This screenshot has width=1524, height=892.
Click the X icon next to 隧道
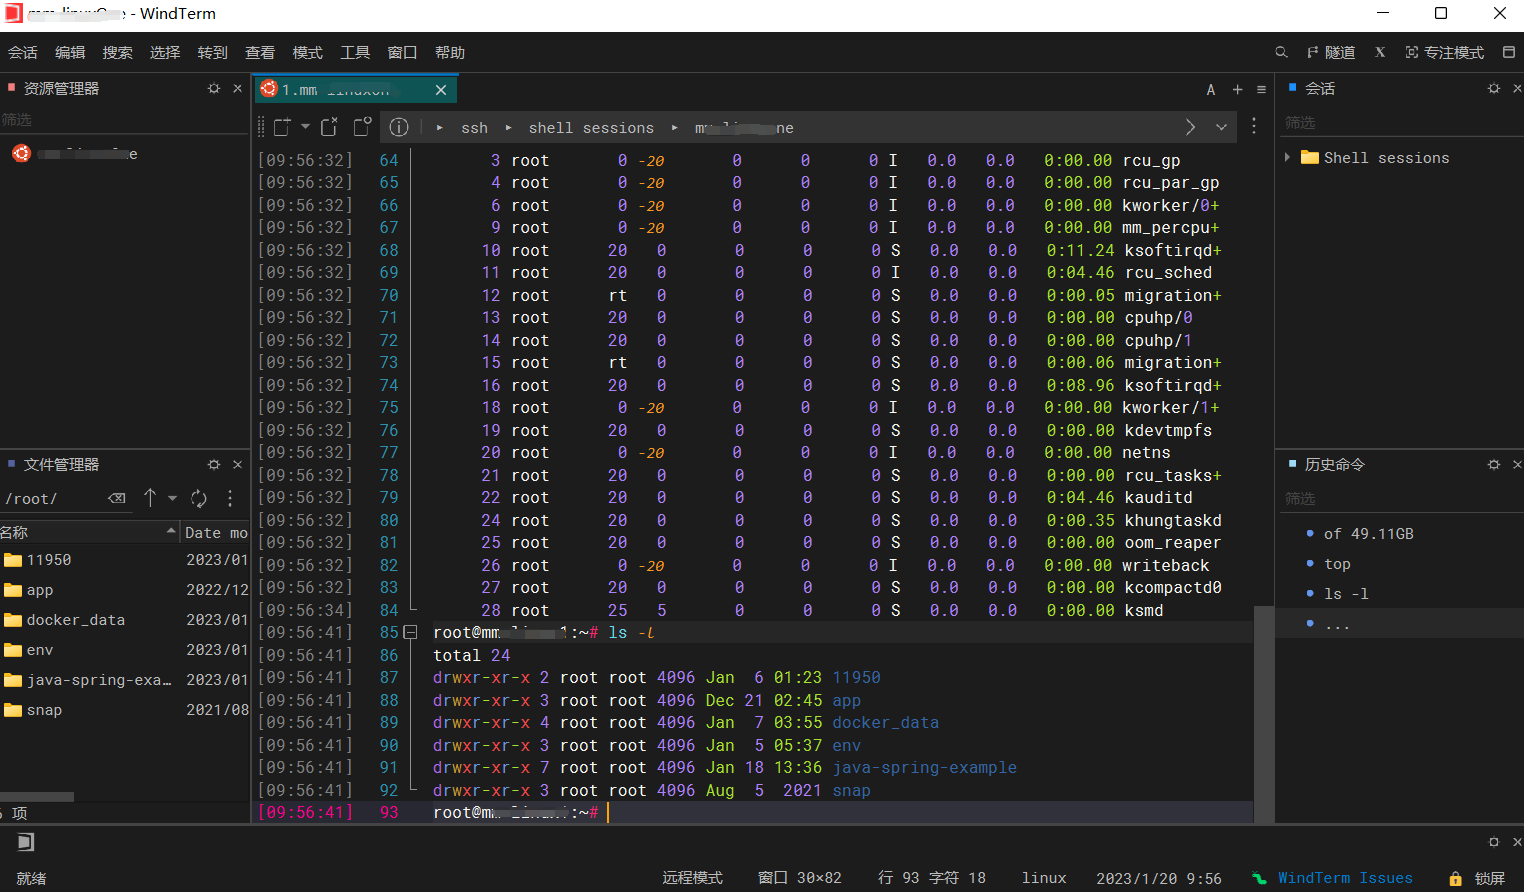(x=1380, y=52)
